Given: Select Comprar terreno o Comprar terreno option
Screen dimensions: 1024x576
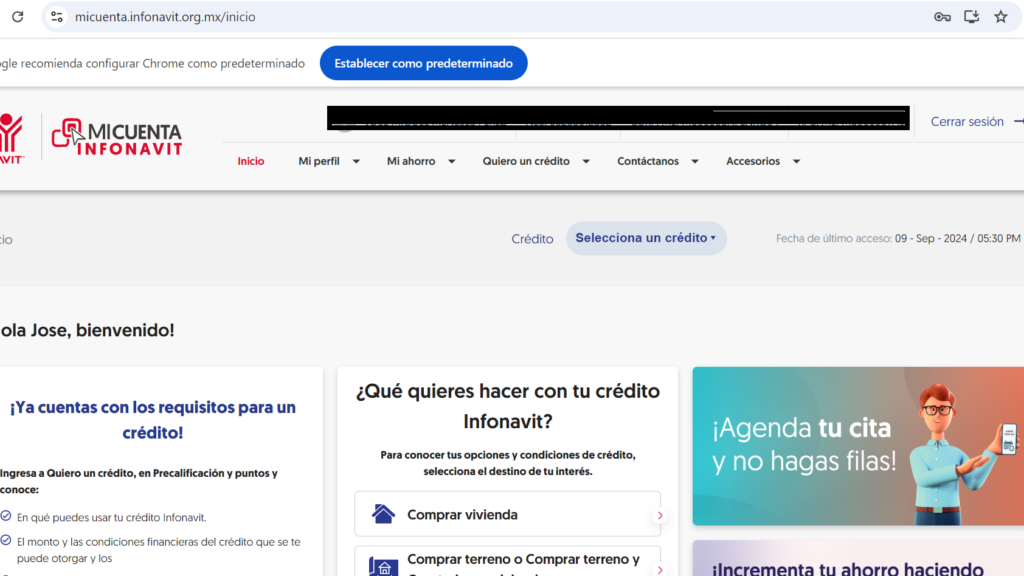Looking at the screenshot, I should (x=507, y=562).
